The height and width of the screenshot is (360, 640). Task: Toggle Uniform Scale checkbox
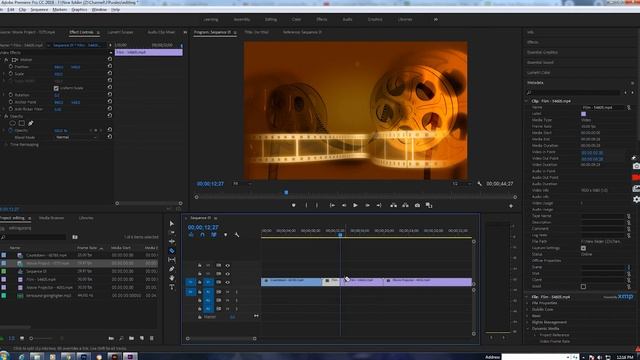(56, 88)
